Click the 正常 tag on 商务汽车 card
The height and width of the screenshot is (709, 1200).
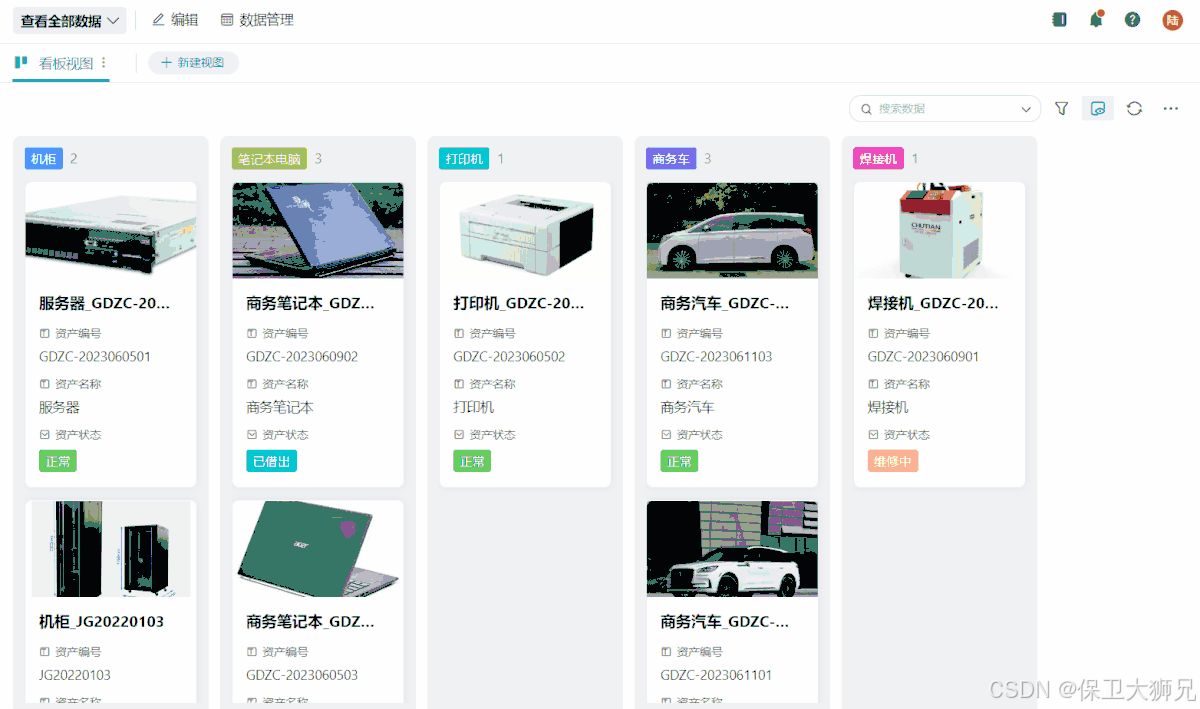[679, 461]
